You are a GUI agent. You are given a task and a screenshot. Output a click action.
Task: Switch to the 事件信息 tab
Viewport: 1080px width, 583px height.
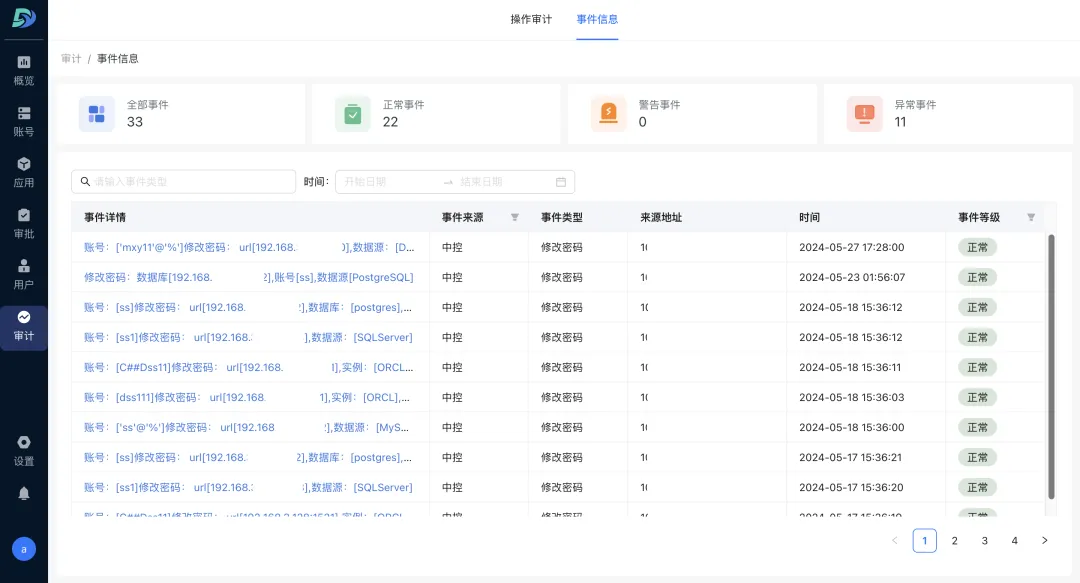pyautogui.click(x=597, y=18)
